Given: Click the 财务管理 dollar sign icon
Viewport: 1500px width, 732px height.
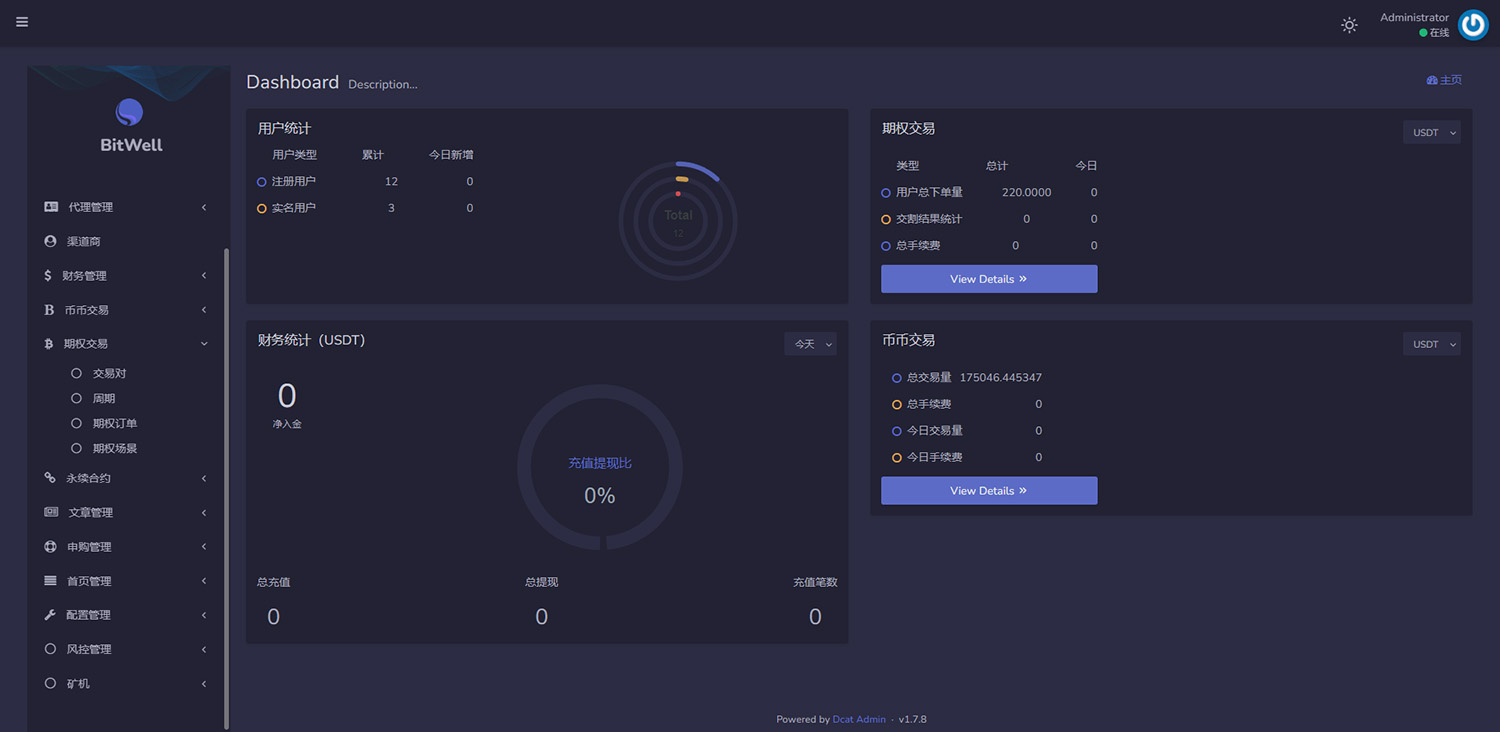Looking at the screenshot, I should coord(48,275).
